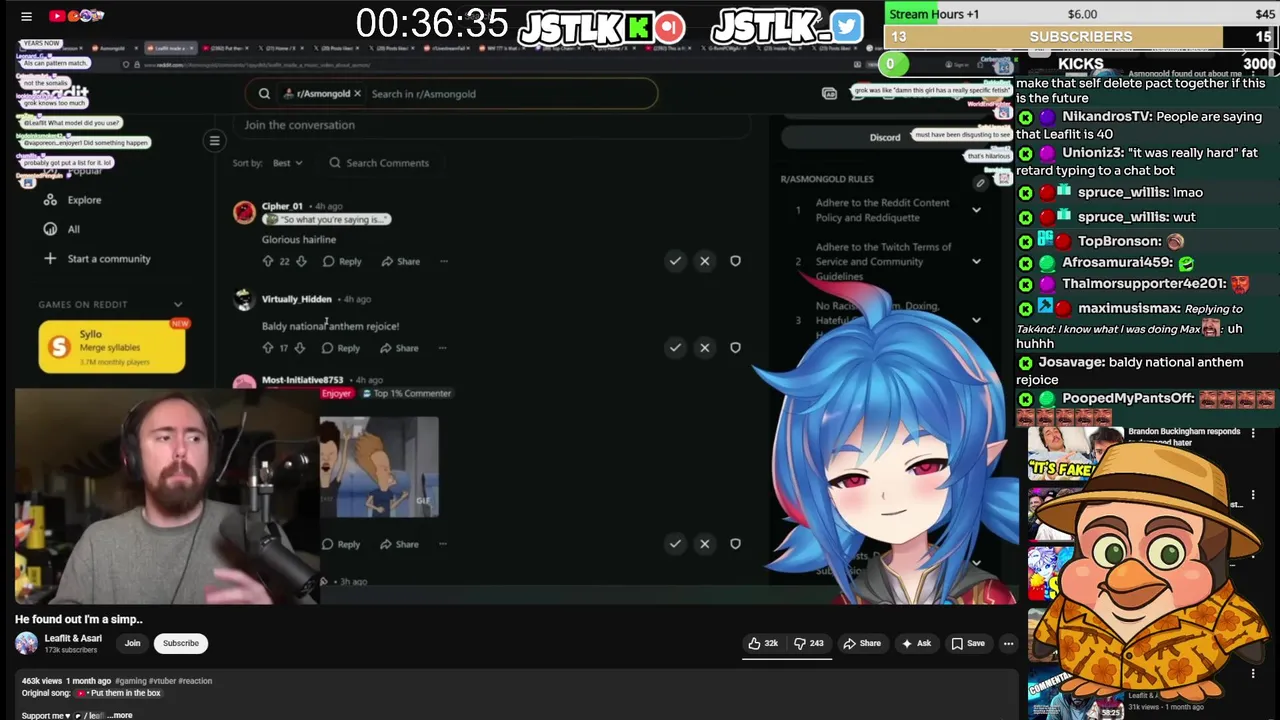The image size is (1280, 720).
Task: Save the video to a playlist
Action: (968, 643)
